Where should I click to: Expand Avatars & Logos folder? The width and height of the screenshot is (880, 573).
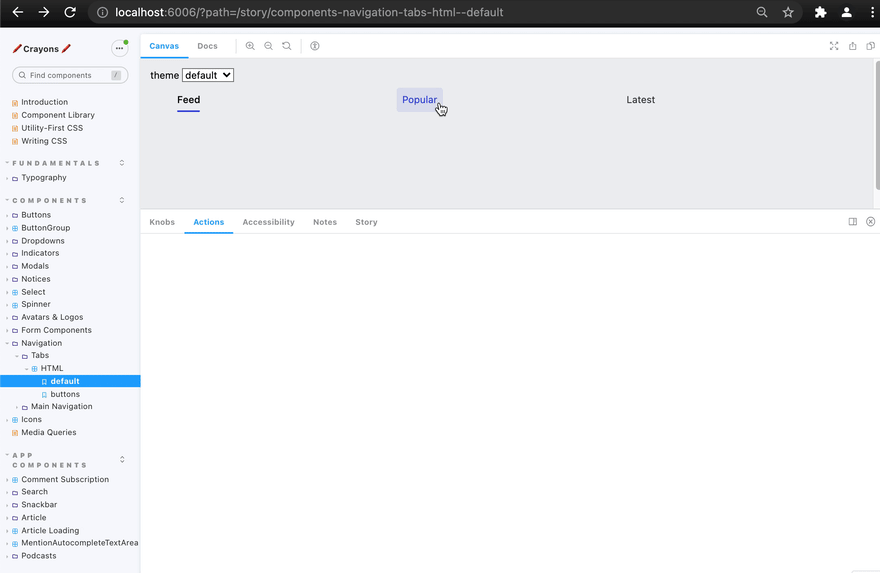click(52, 317)
